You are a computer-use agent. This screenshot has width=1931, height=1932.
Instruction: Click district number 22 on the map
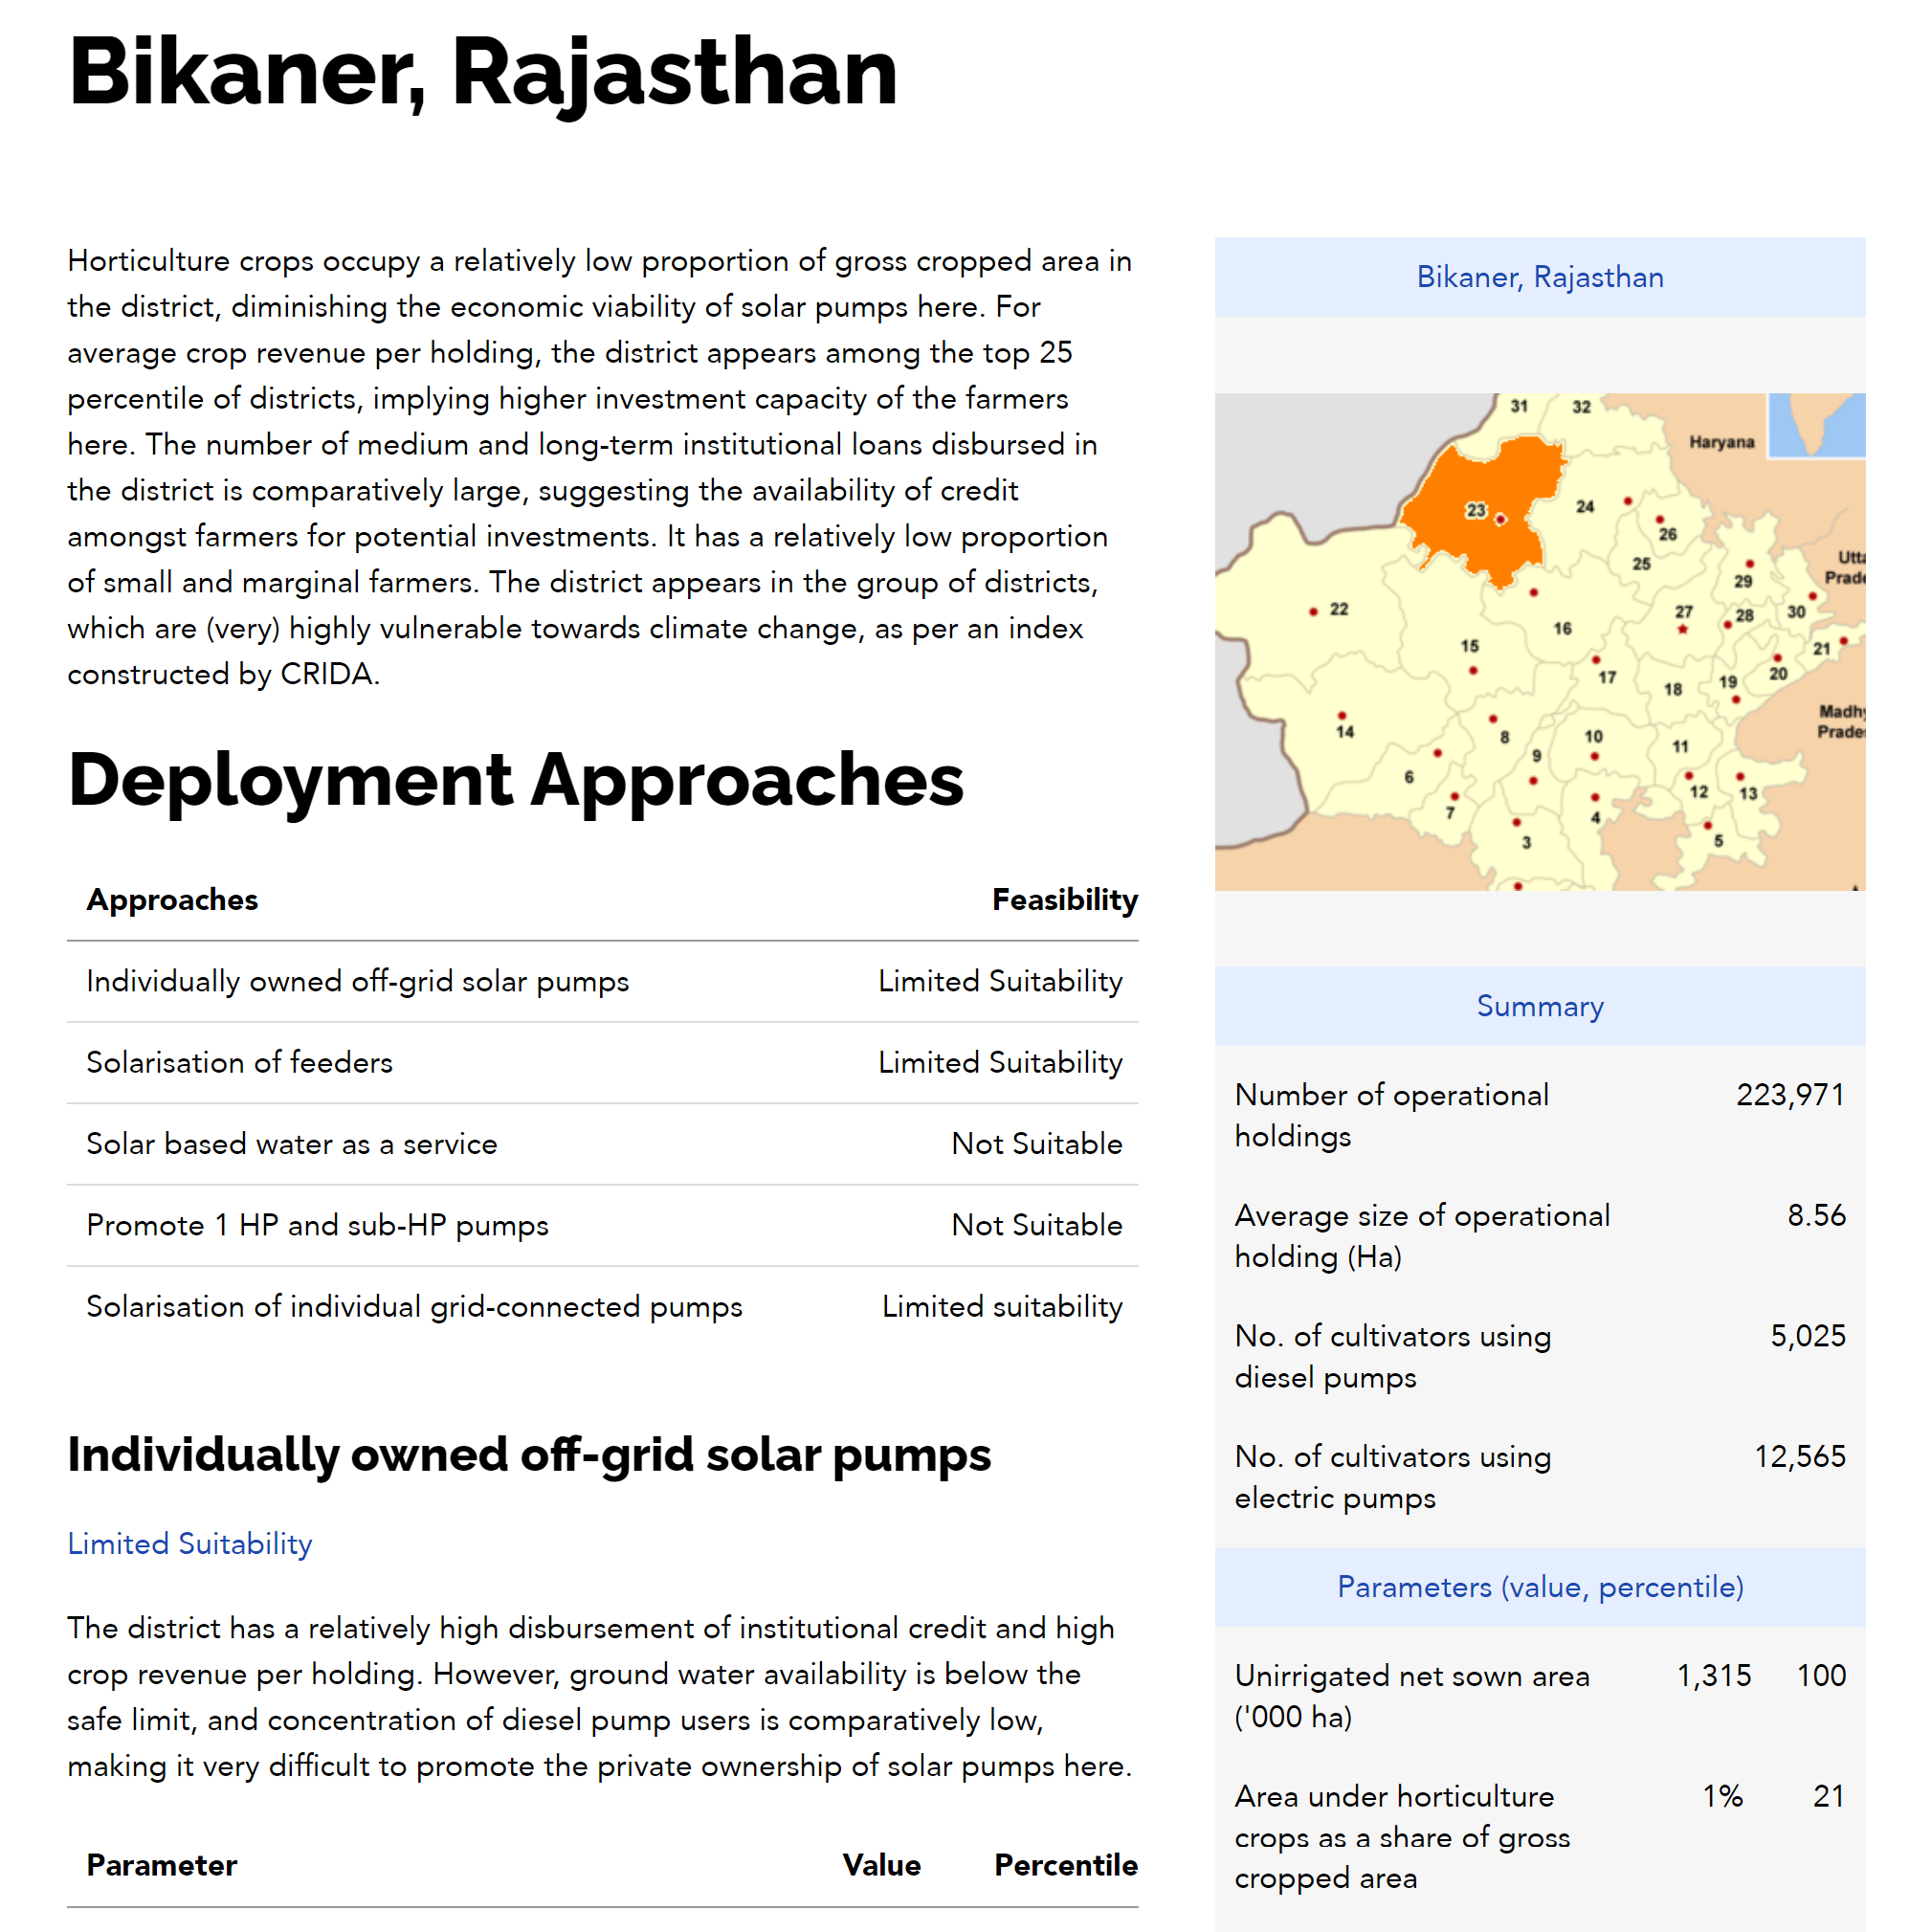(x=1338, y=609)
